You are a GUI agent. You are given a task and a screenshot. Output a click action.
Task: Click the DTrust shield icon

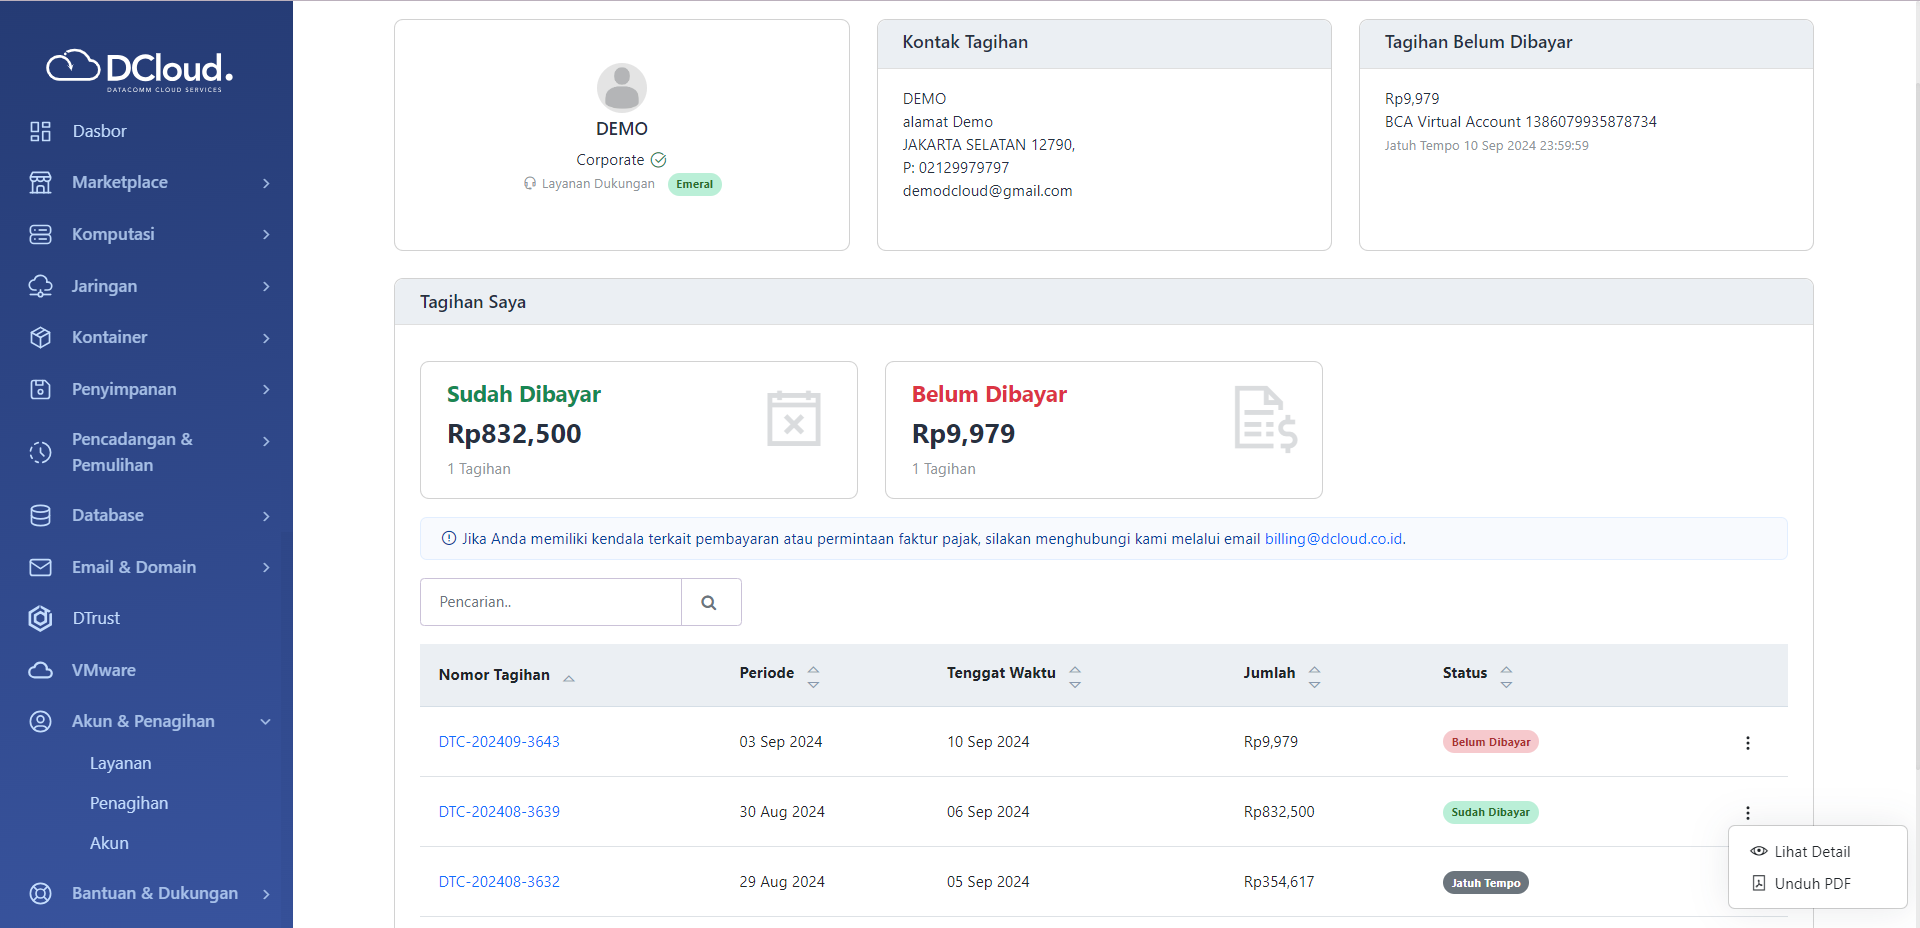(40, 618)
